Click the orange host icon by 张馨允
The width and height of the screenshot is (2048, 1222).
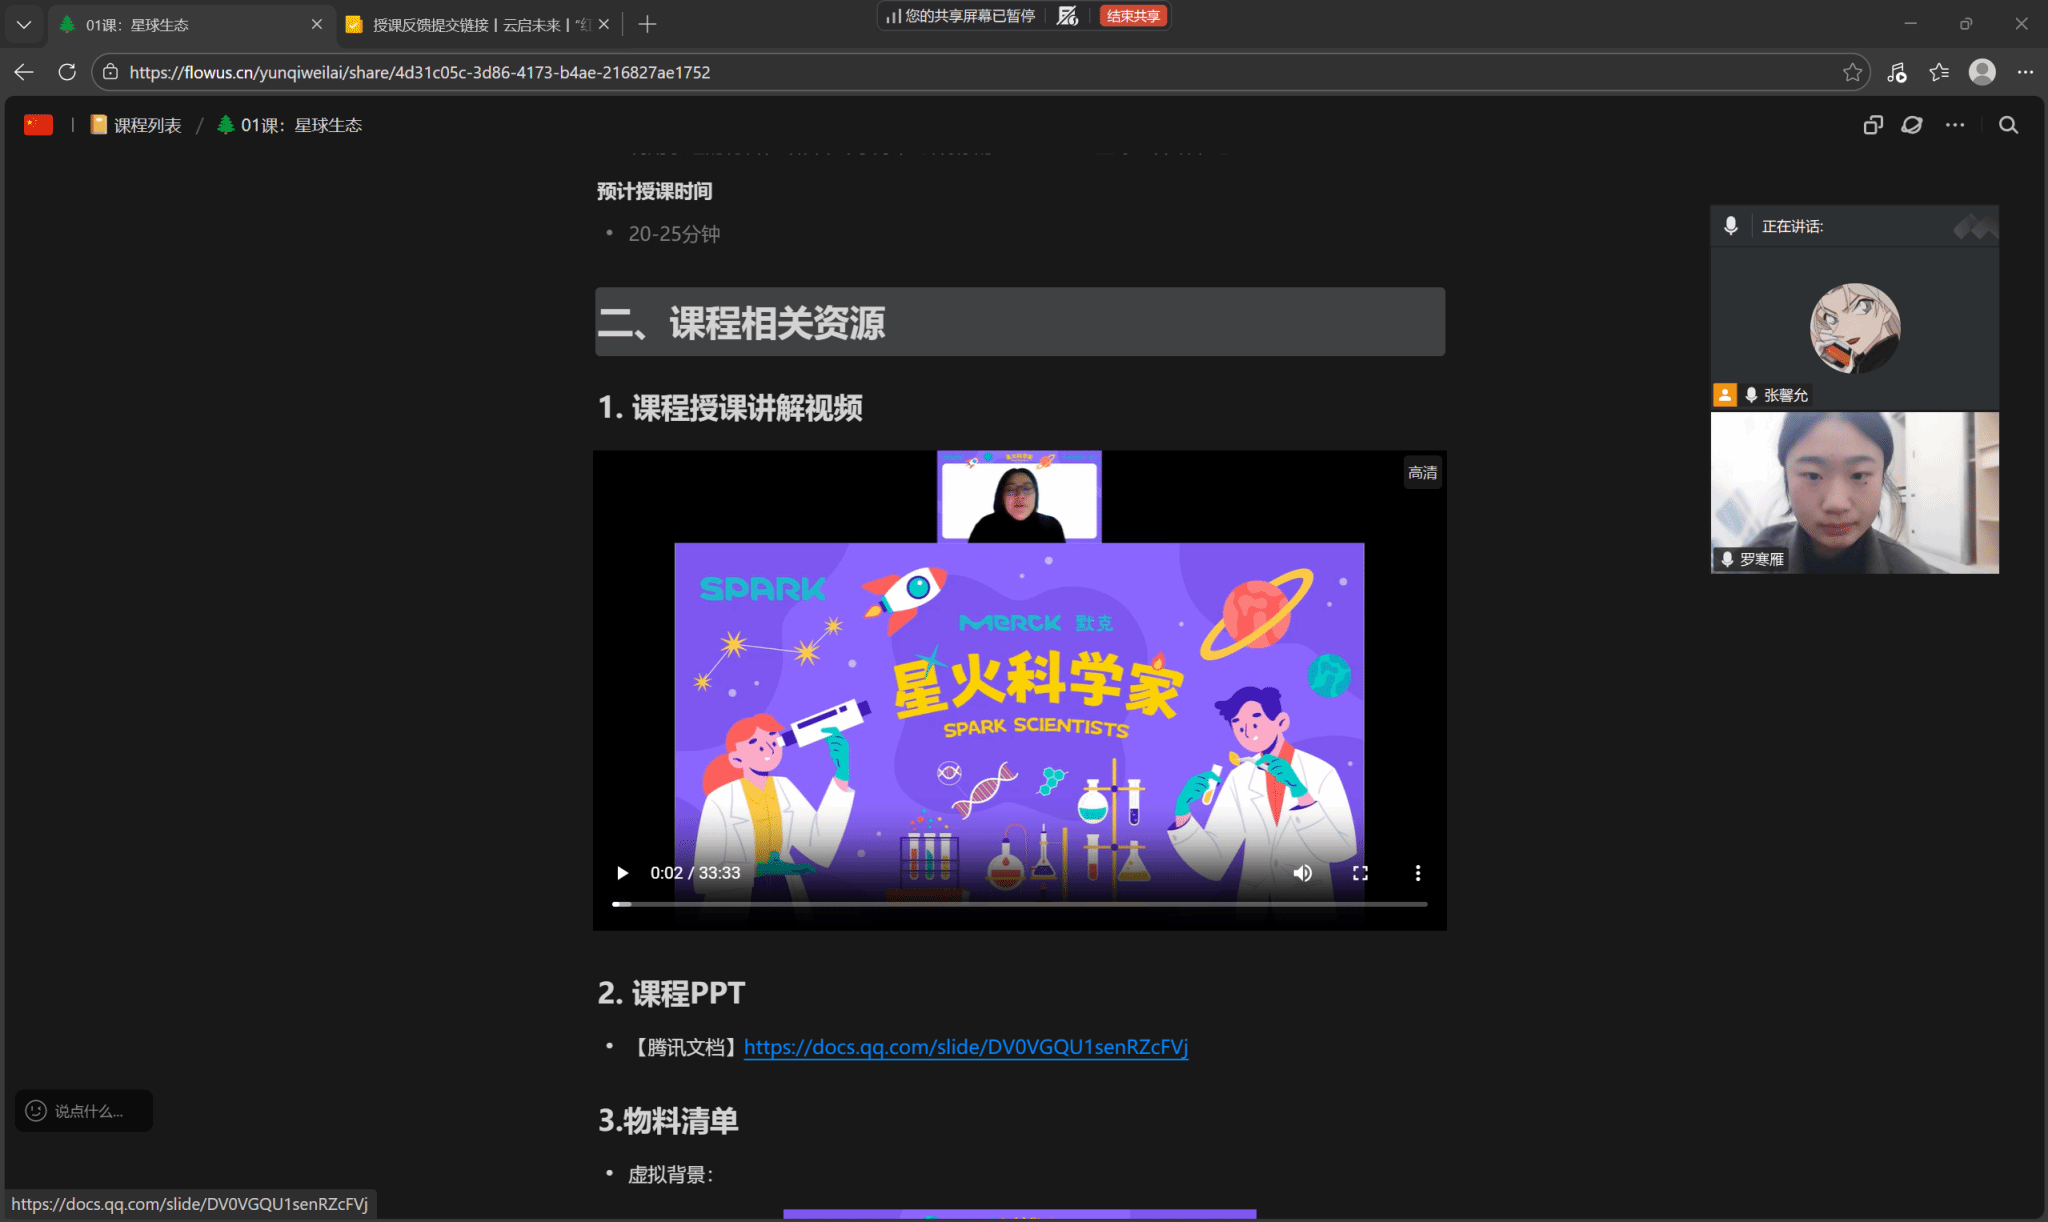tap(1725, 395)
